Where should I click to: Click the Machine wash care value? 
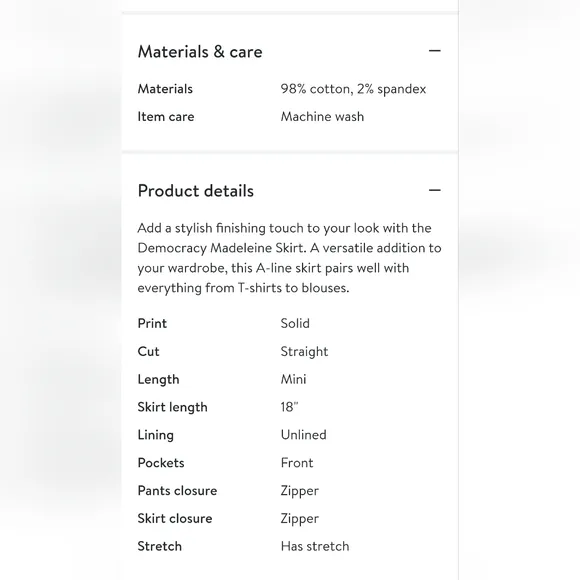coord(322,117)
